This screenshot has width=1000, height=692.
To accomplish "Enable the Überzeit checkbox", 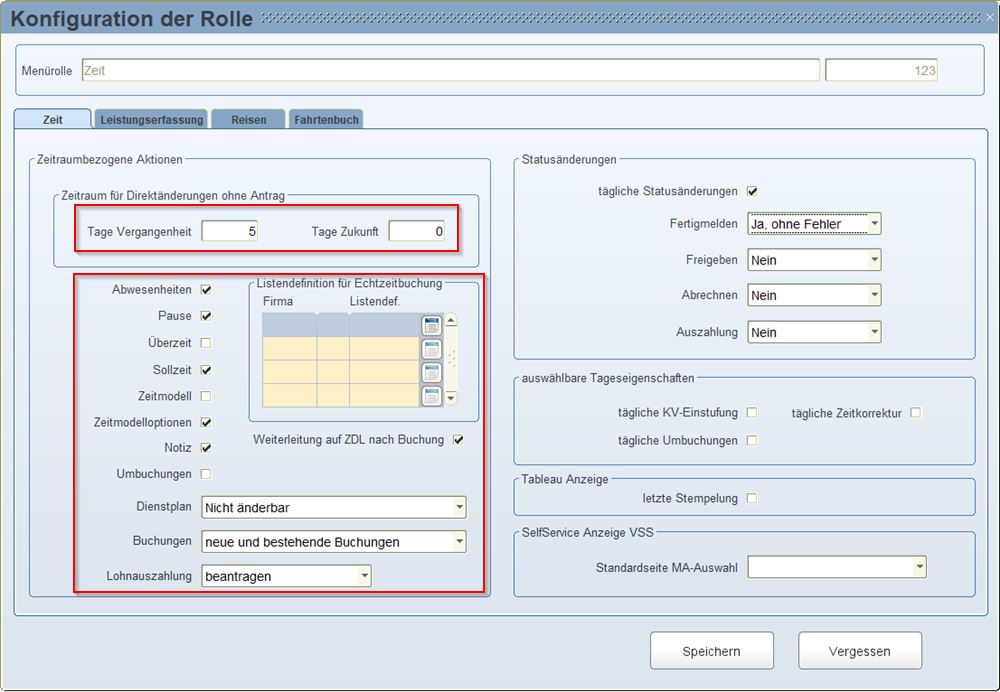I will pos(206,343).
